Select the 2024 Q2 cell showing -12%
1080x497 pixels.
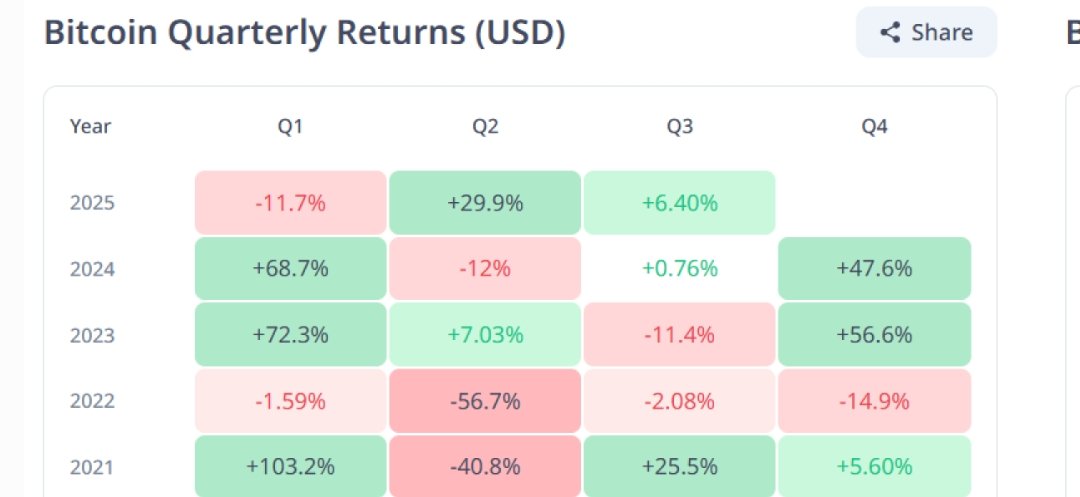click(485, 269)
